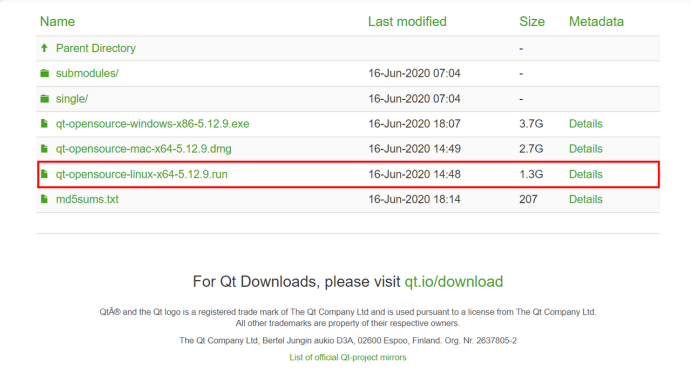692x374 pixels.
Task: Click the 16-Jun-2020 18:07 date
Action: (x=414, y=124)
